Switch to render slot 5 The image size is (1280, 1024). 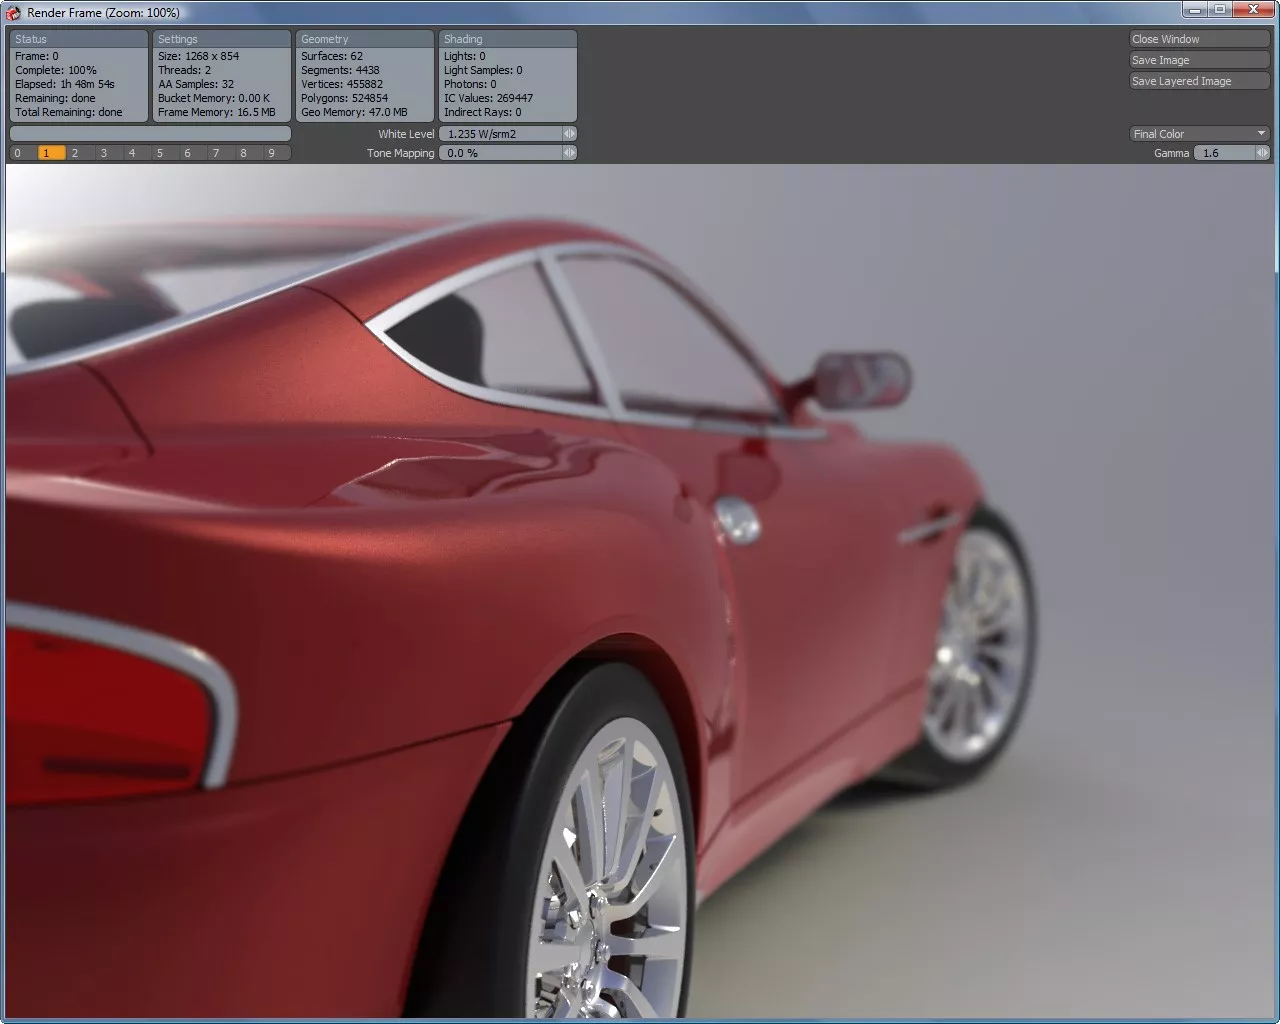(x=158, y=152)
